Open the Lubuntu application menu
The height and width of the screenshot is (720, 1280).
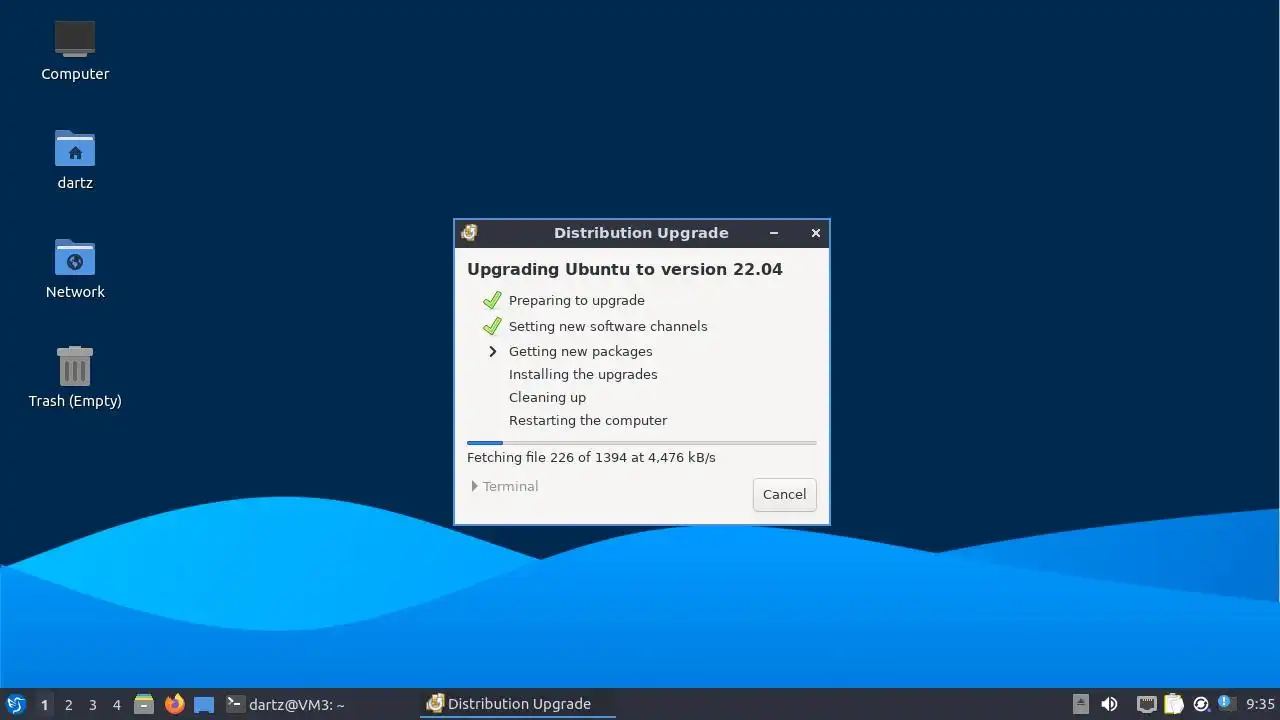coord(15,704)
